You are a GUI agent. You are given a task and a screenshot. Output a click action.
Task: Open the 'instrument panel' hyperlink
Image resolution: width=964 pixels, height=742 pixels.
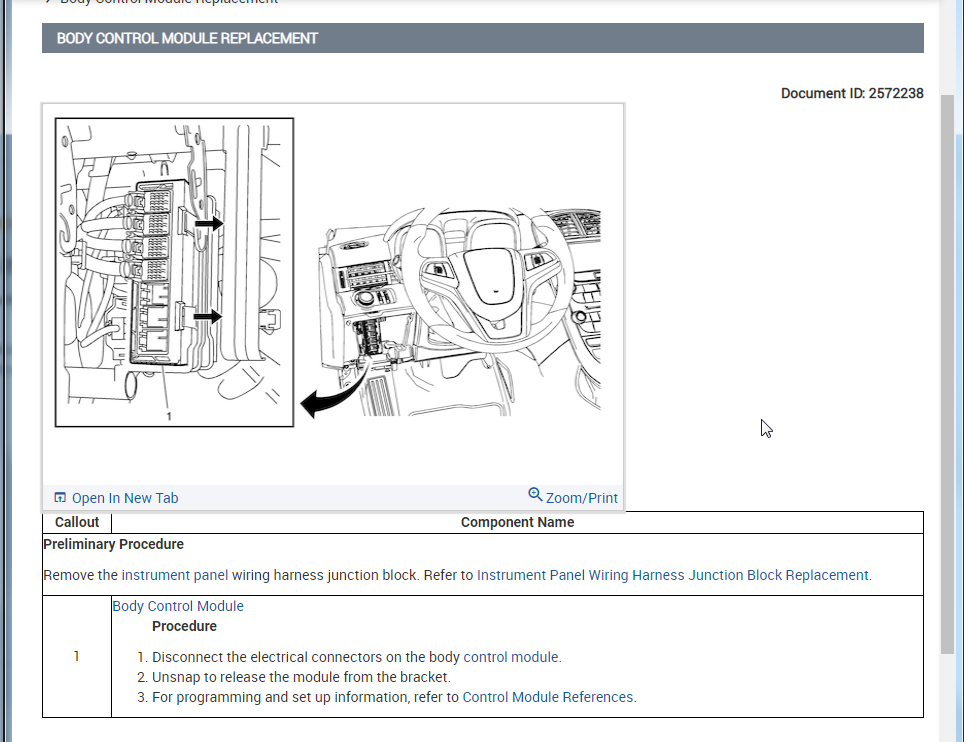[174, 575]
